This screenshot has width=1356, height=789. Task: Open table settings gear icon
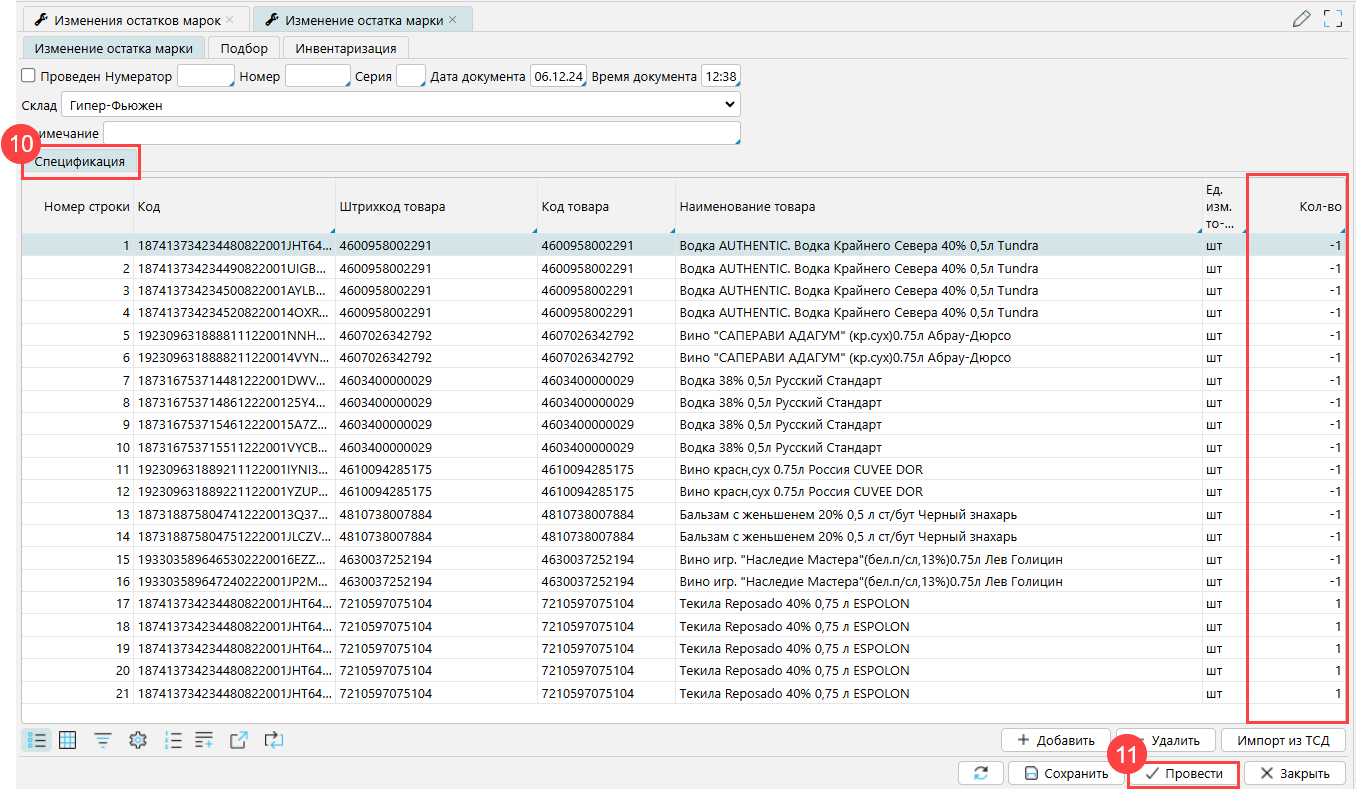[x=138, y=740]
